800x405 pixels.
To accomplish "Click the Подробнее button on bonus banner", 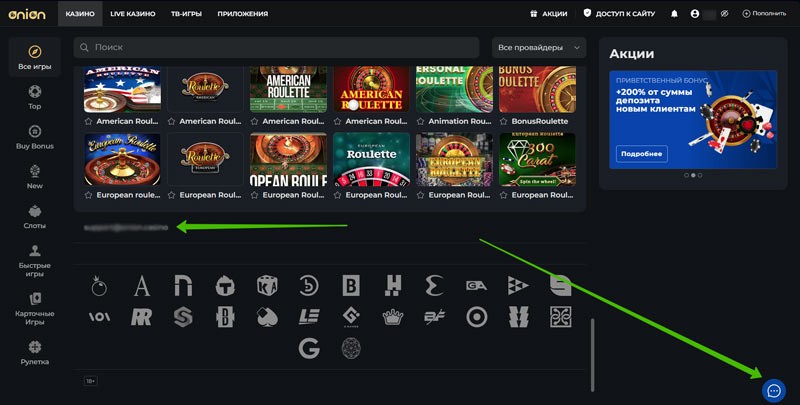I will [x=641, y=153].
